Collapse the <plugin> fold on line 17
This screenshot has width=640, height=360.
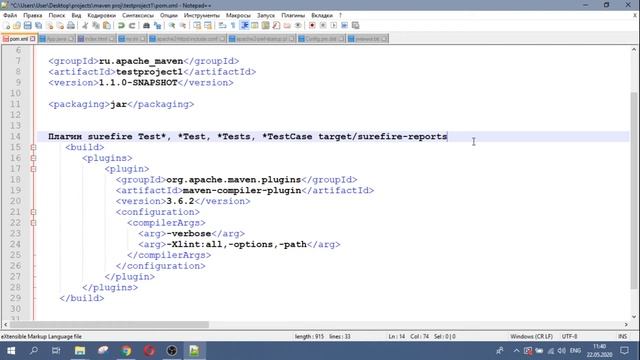point(33,169)
